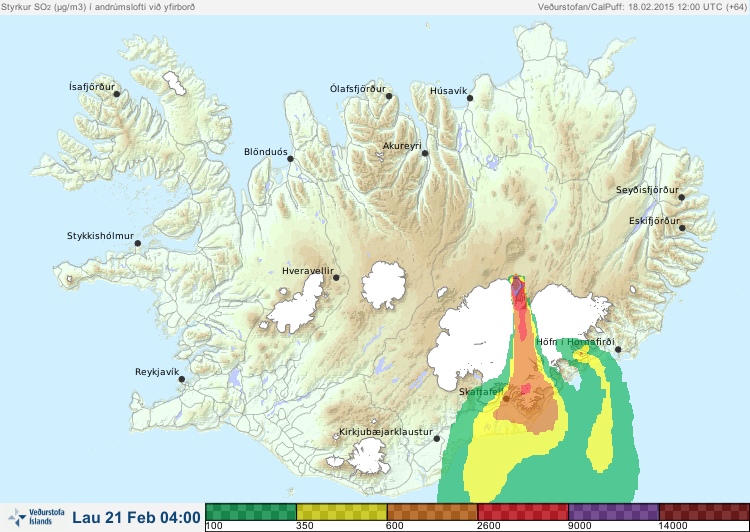Click the Kirkjubæjarklaustur map marker
This screenshot has width=750, height=532.
pos(436,438)
